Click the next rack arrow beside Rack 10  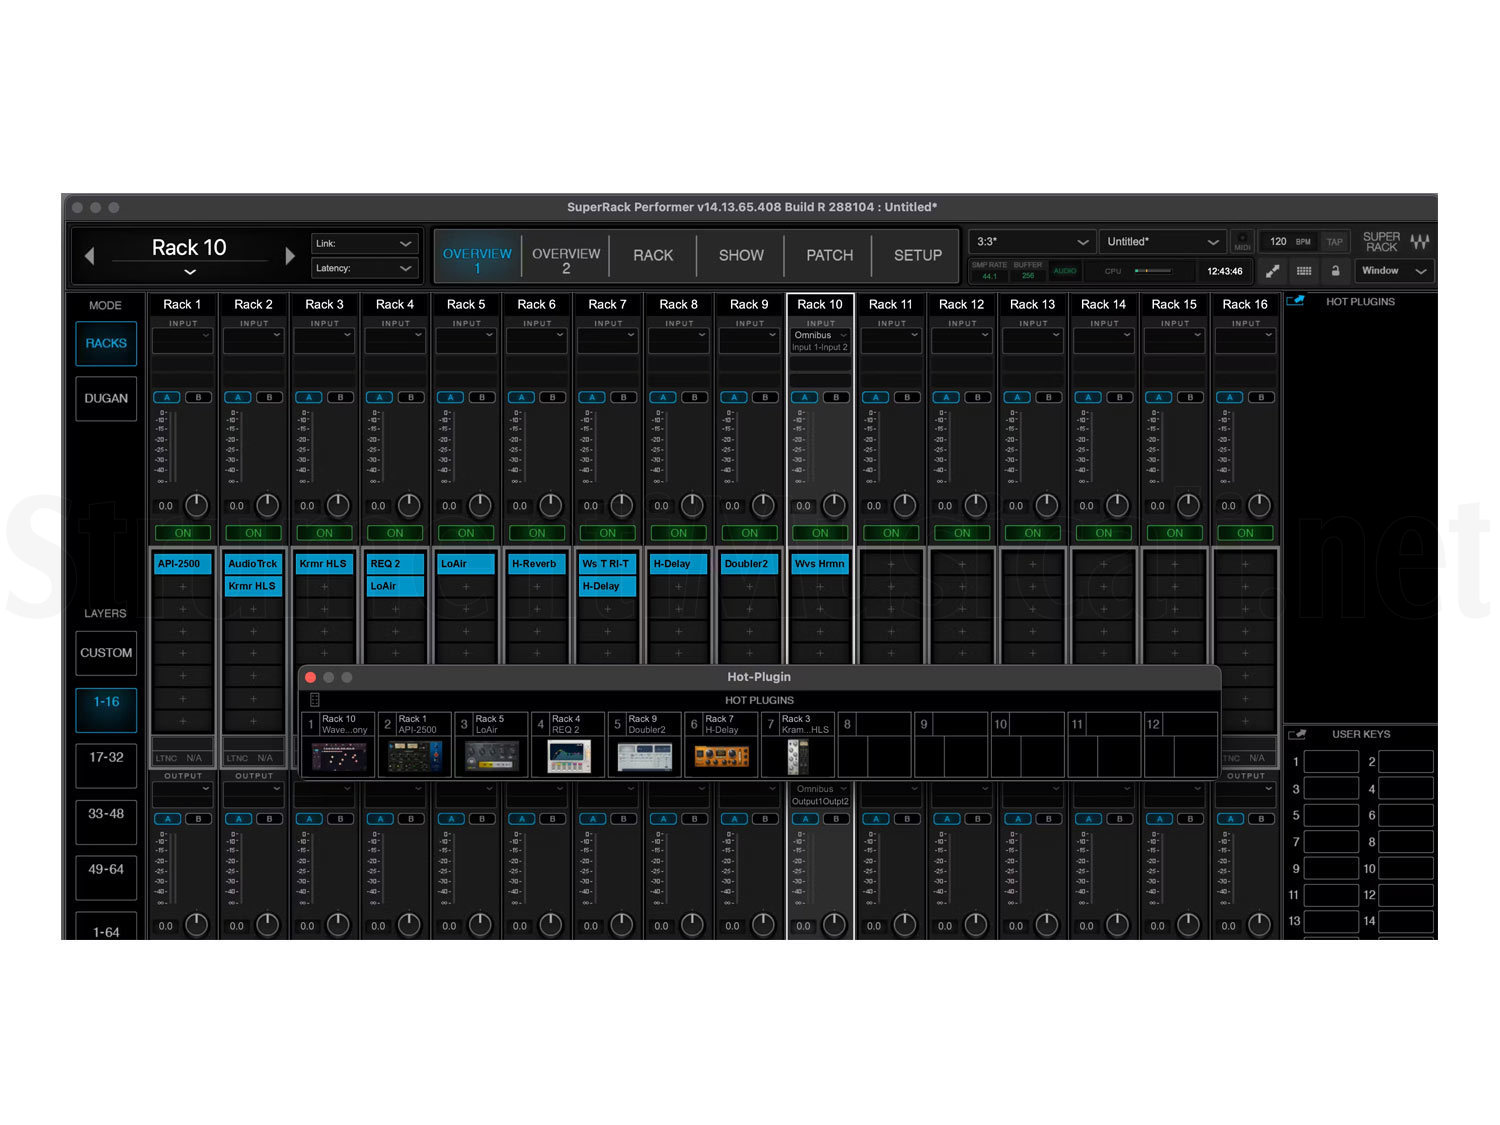coord(290,256)
